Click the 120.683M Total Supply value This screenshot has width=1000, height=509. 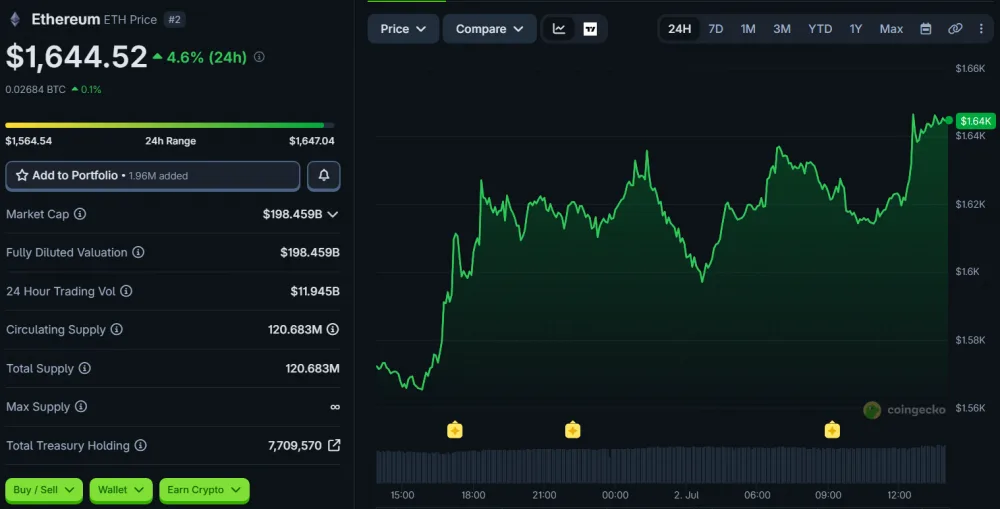312,369
